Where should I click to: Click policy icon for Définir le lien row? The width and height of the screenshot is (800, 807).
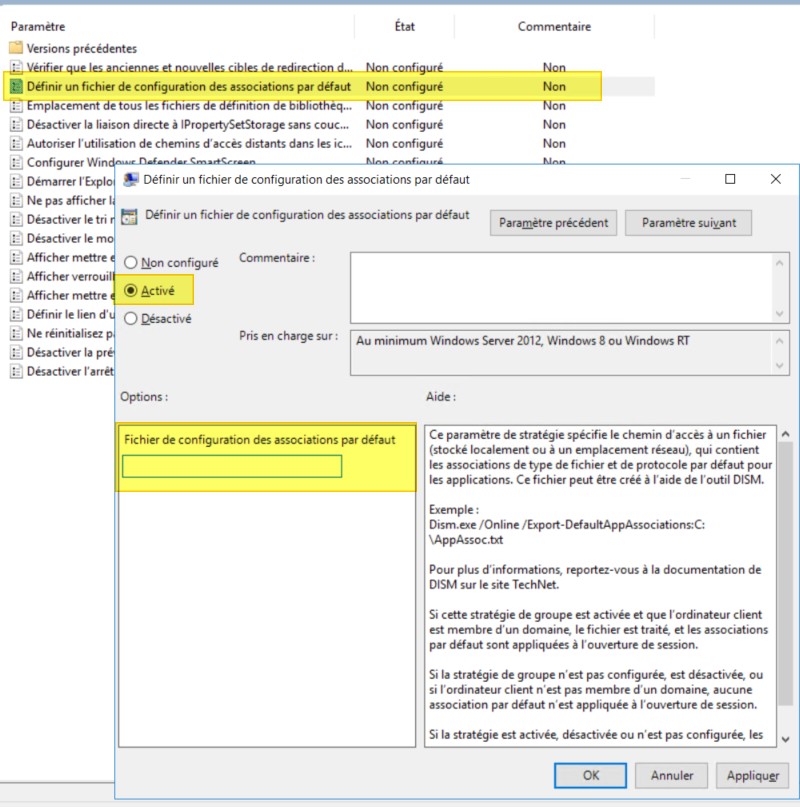16,314
